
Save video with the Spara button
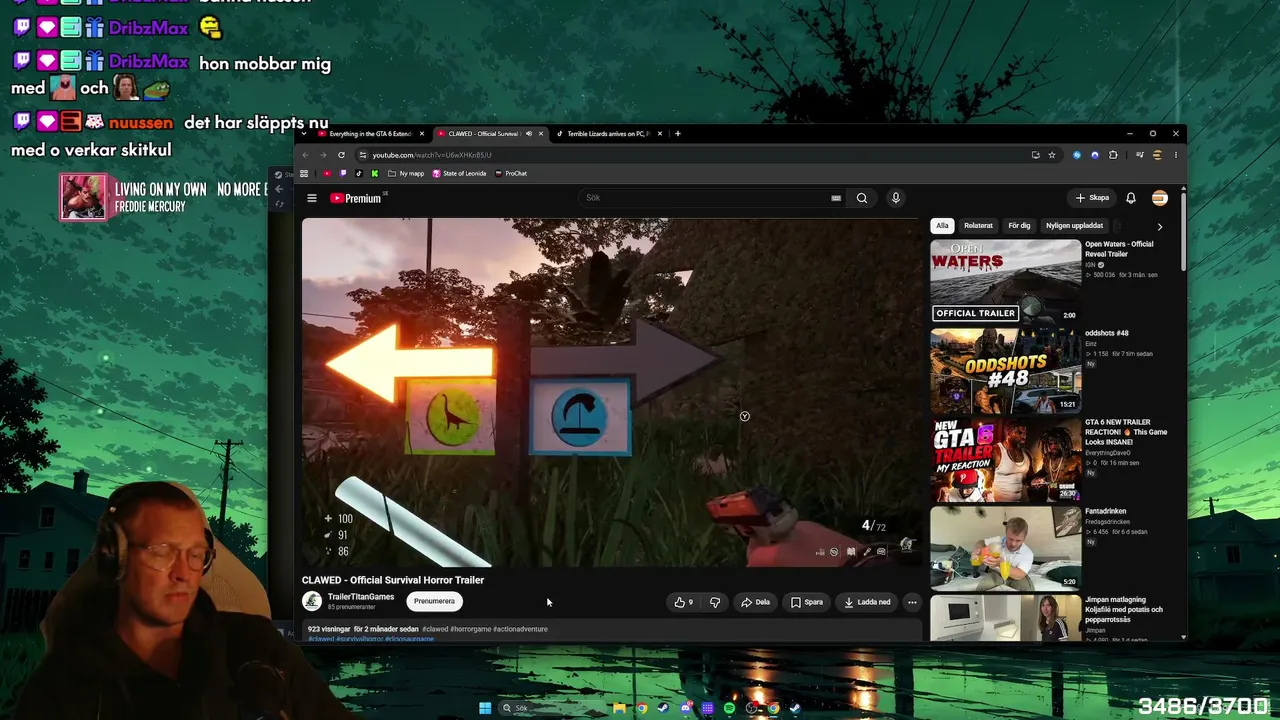(x=806, y=602)
